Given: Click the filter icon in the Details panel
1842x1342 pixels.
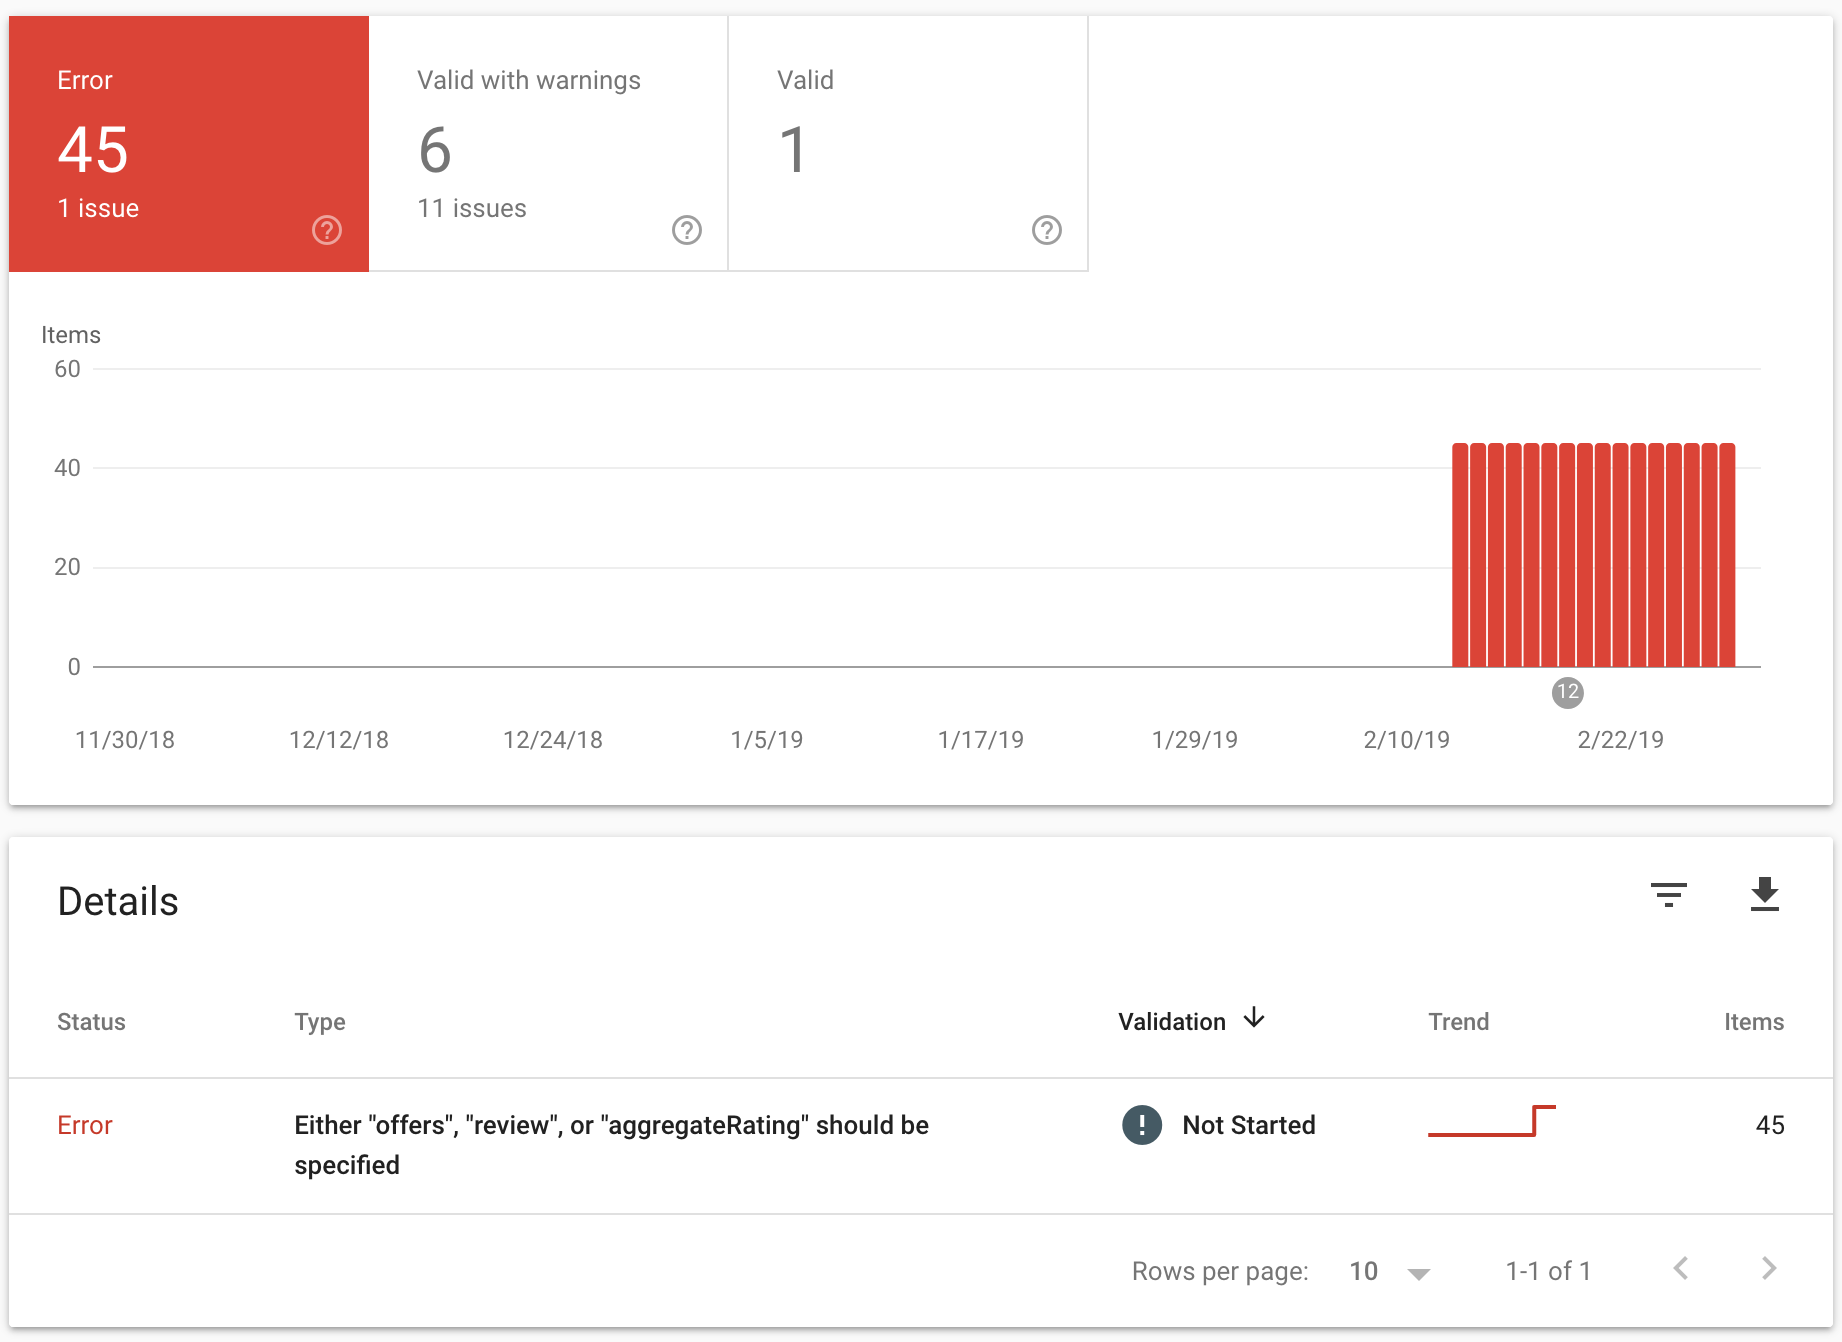Looking at the screenshot, I should click(1667, 896).
